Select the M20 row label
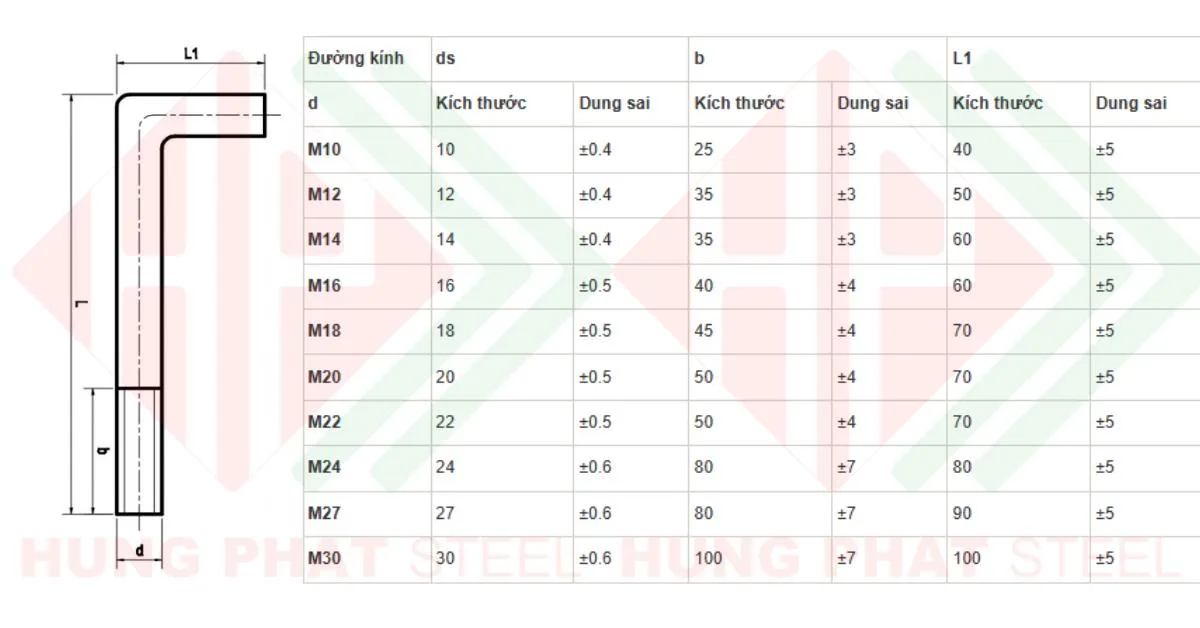This screenshot has width=1200, height=628. point(324,377)
